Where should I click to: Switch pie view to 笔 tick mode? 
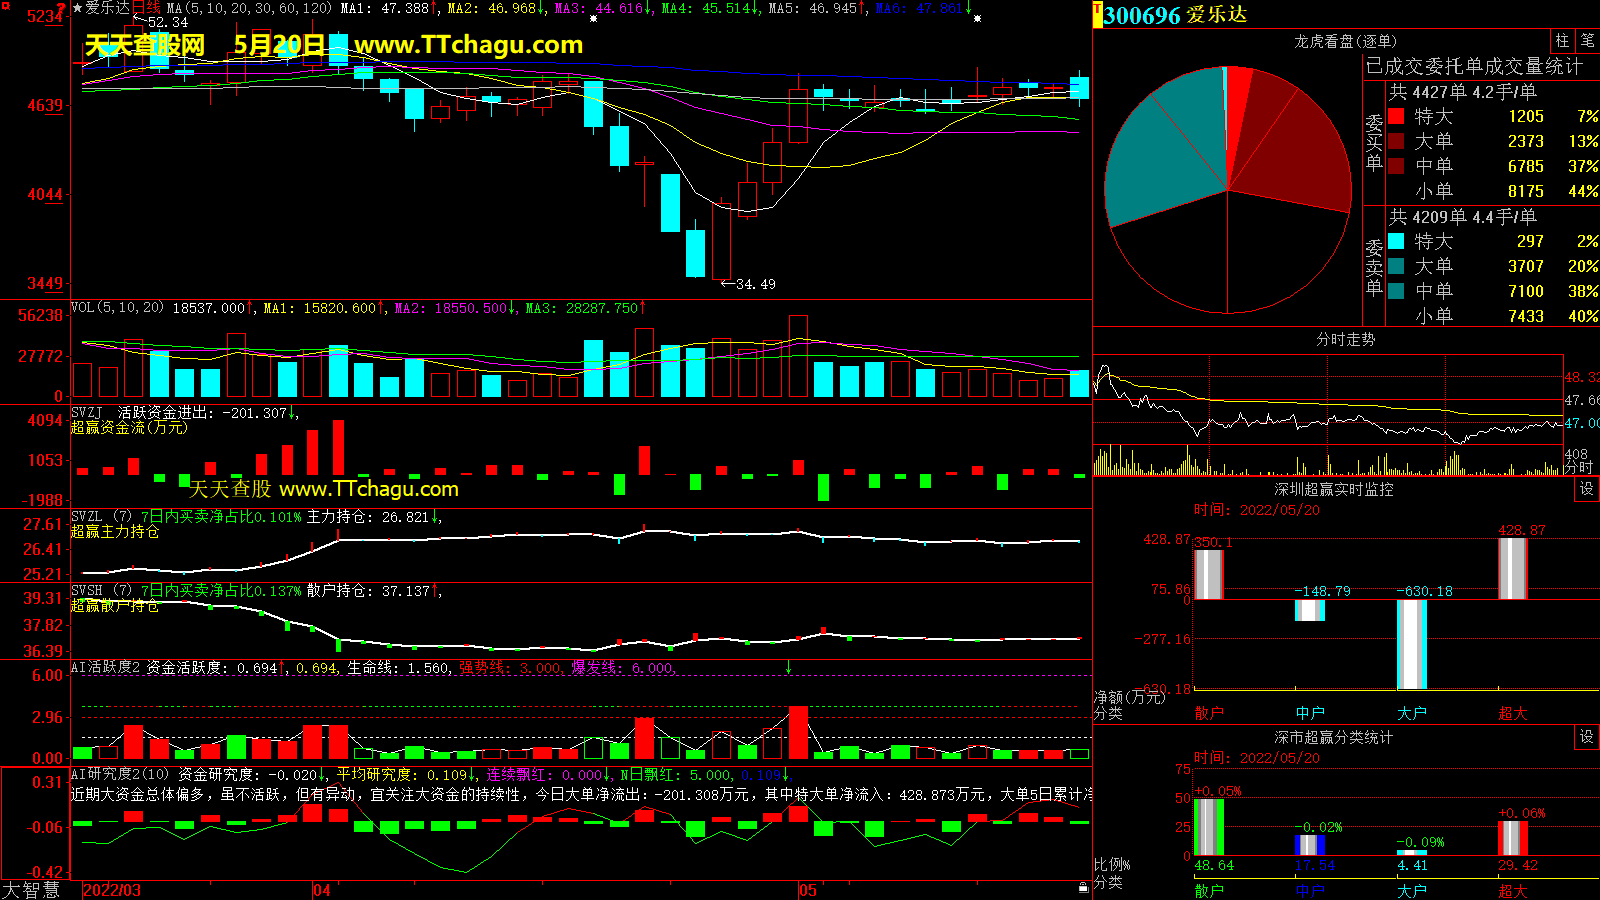click(x=1587, y=41)
